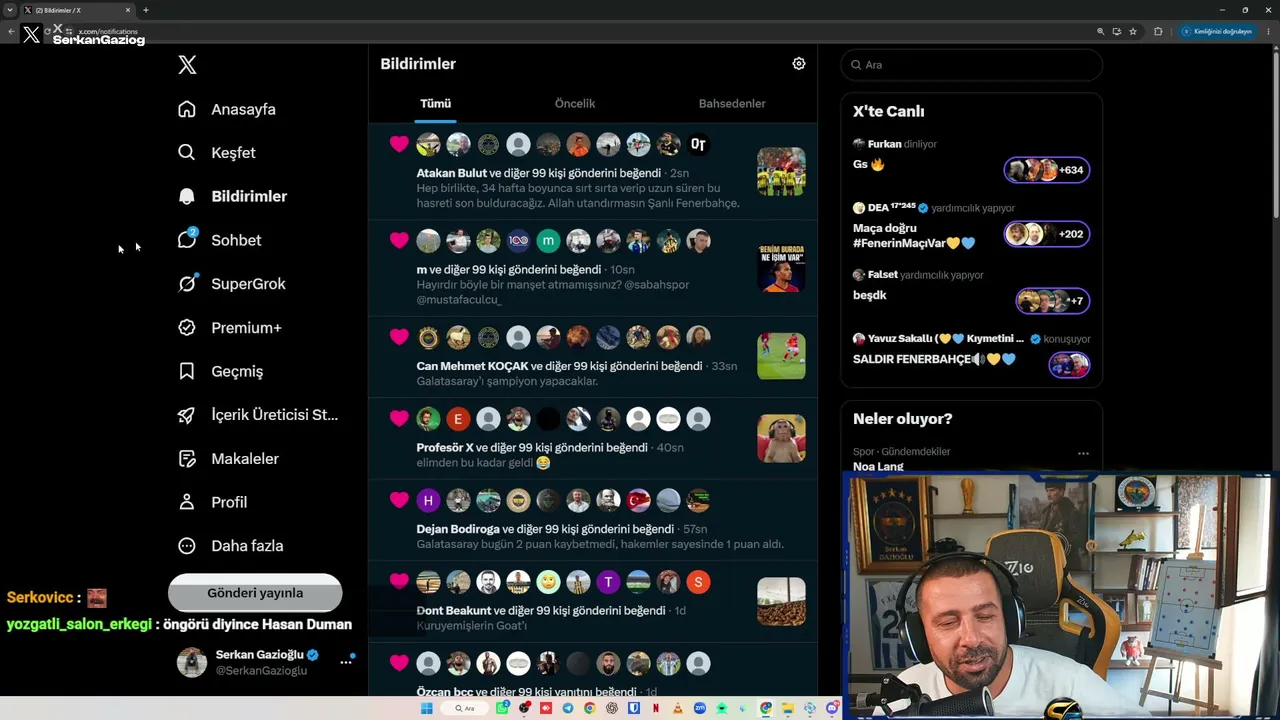The width and height of the screenshot is (1280, 720).
Task: Click the orange 'S' avatar
Action: (x=698, y=582)
